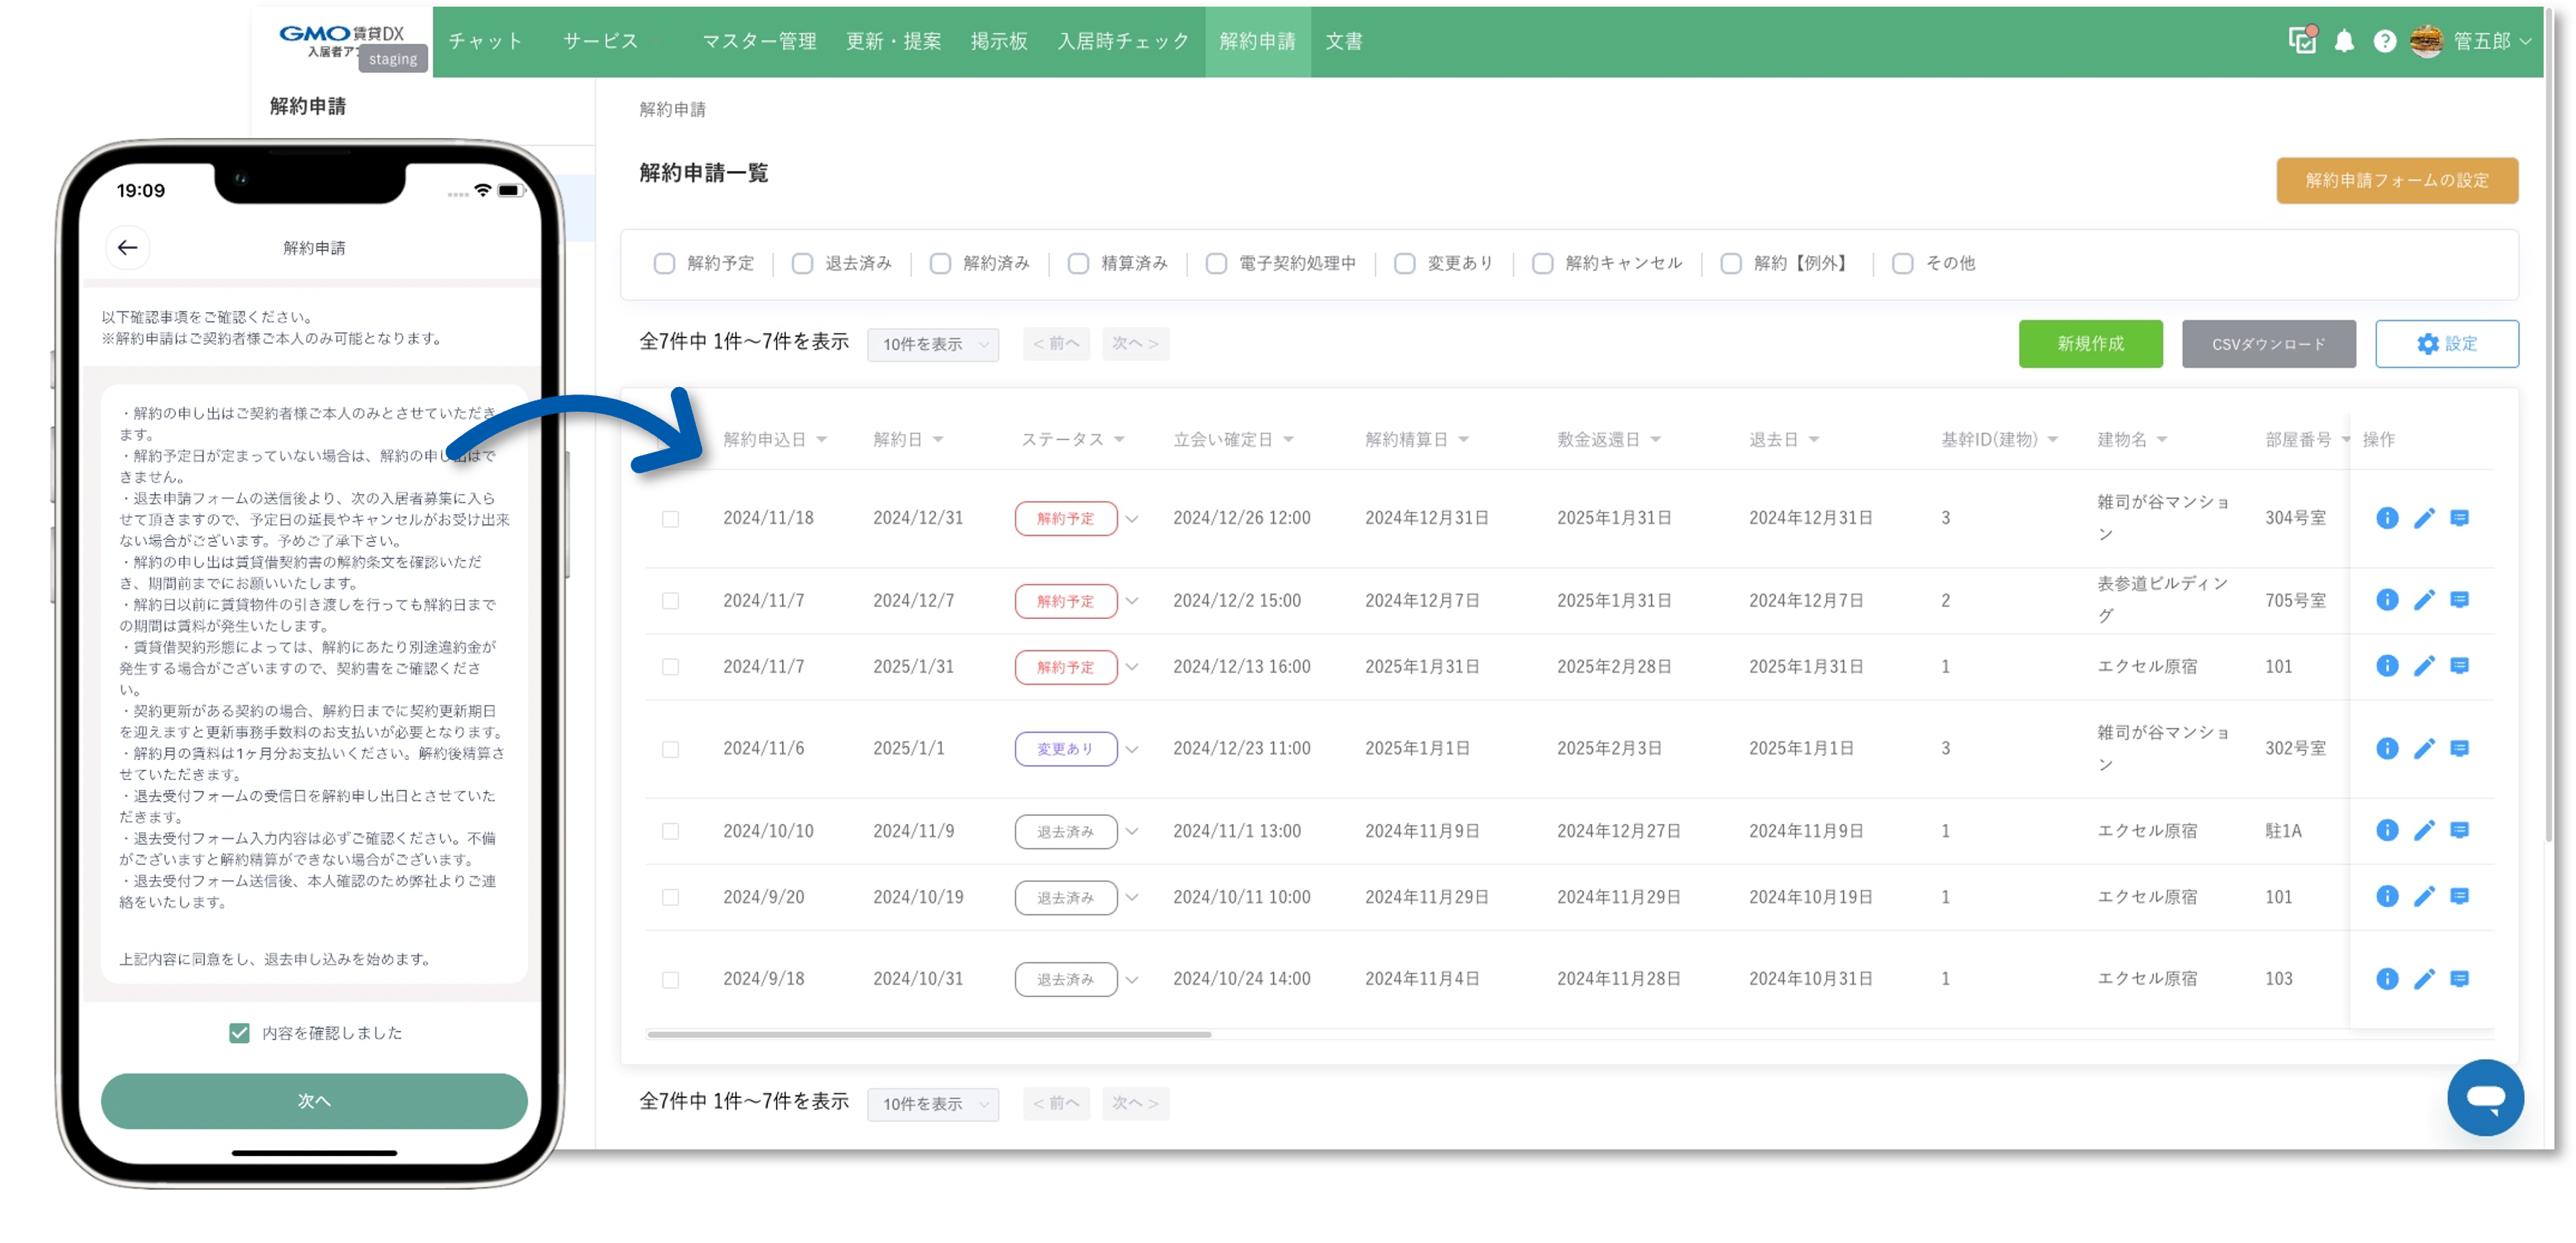Screen dimensions: 2576x1243
Task: Open comment icon for 駐1A row
Action: pos(2459,830)
